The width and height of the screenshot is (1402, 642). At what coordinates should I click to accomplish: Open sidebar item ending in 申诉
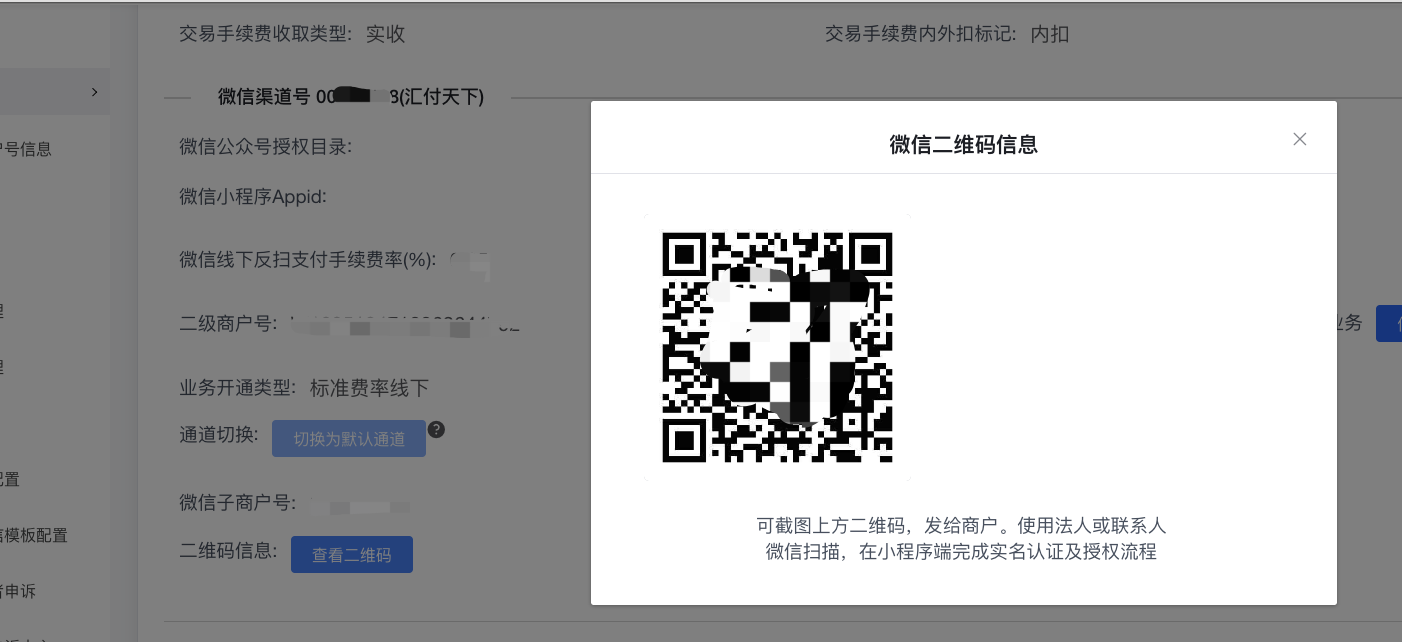click(x=18, y=591)
